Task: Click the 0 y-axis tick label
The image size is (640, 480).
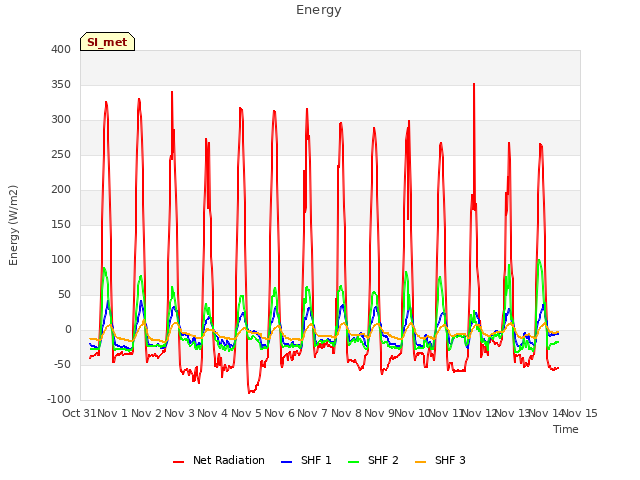Action: [68, 330]
